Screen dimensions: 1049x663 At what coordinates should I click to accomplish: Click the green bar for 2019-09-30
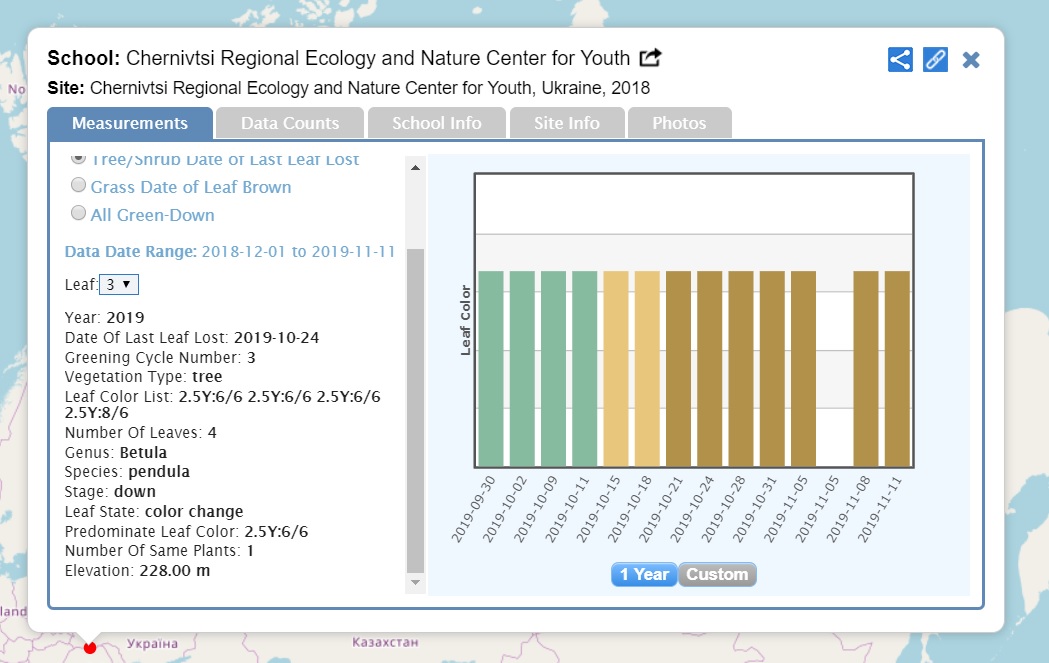(490, 368)
